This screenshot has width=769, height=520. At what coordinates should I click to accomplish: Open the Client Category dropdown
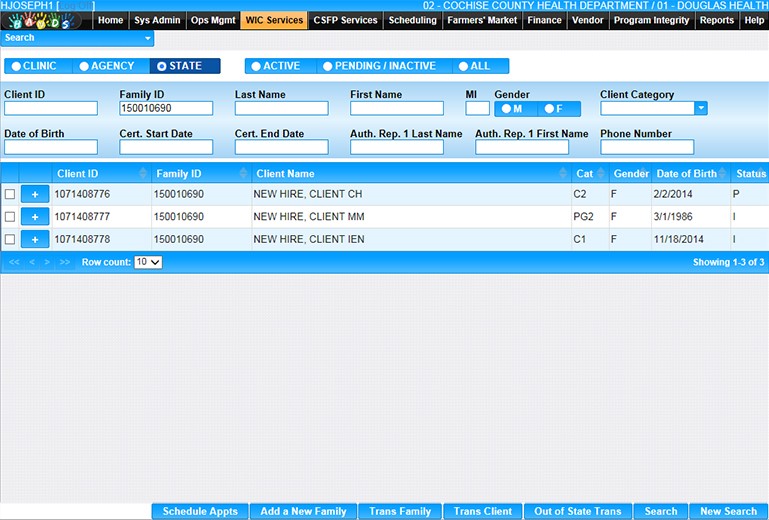[701, 108]
